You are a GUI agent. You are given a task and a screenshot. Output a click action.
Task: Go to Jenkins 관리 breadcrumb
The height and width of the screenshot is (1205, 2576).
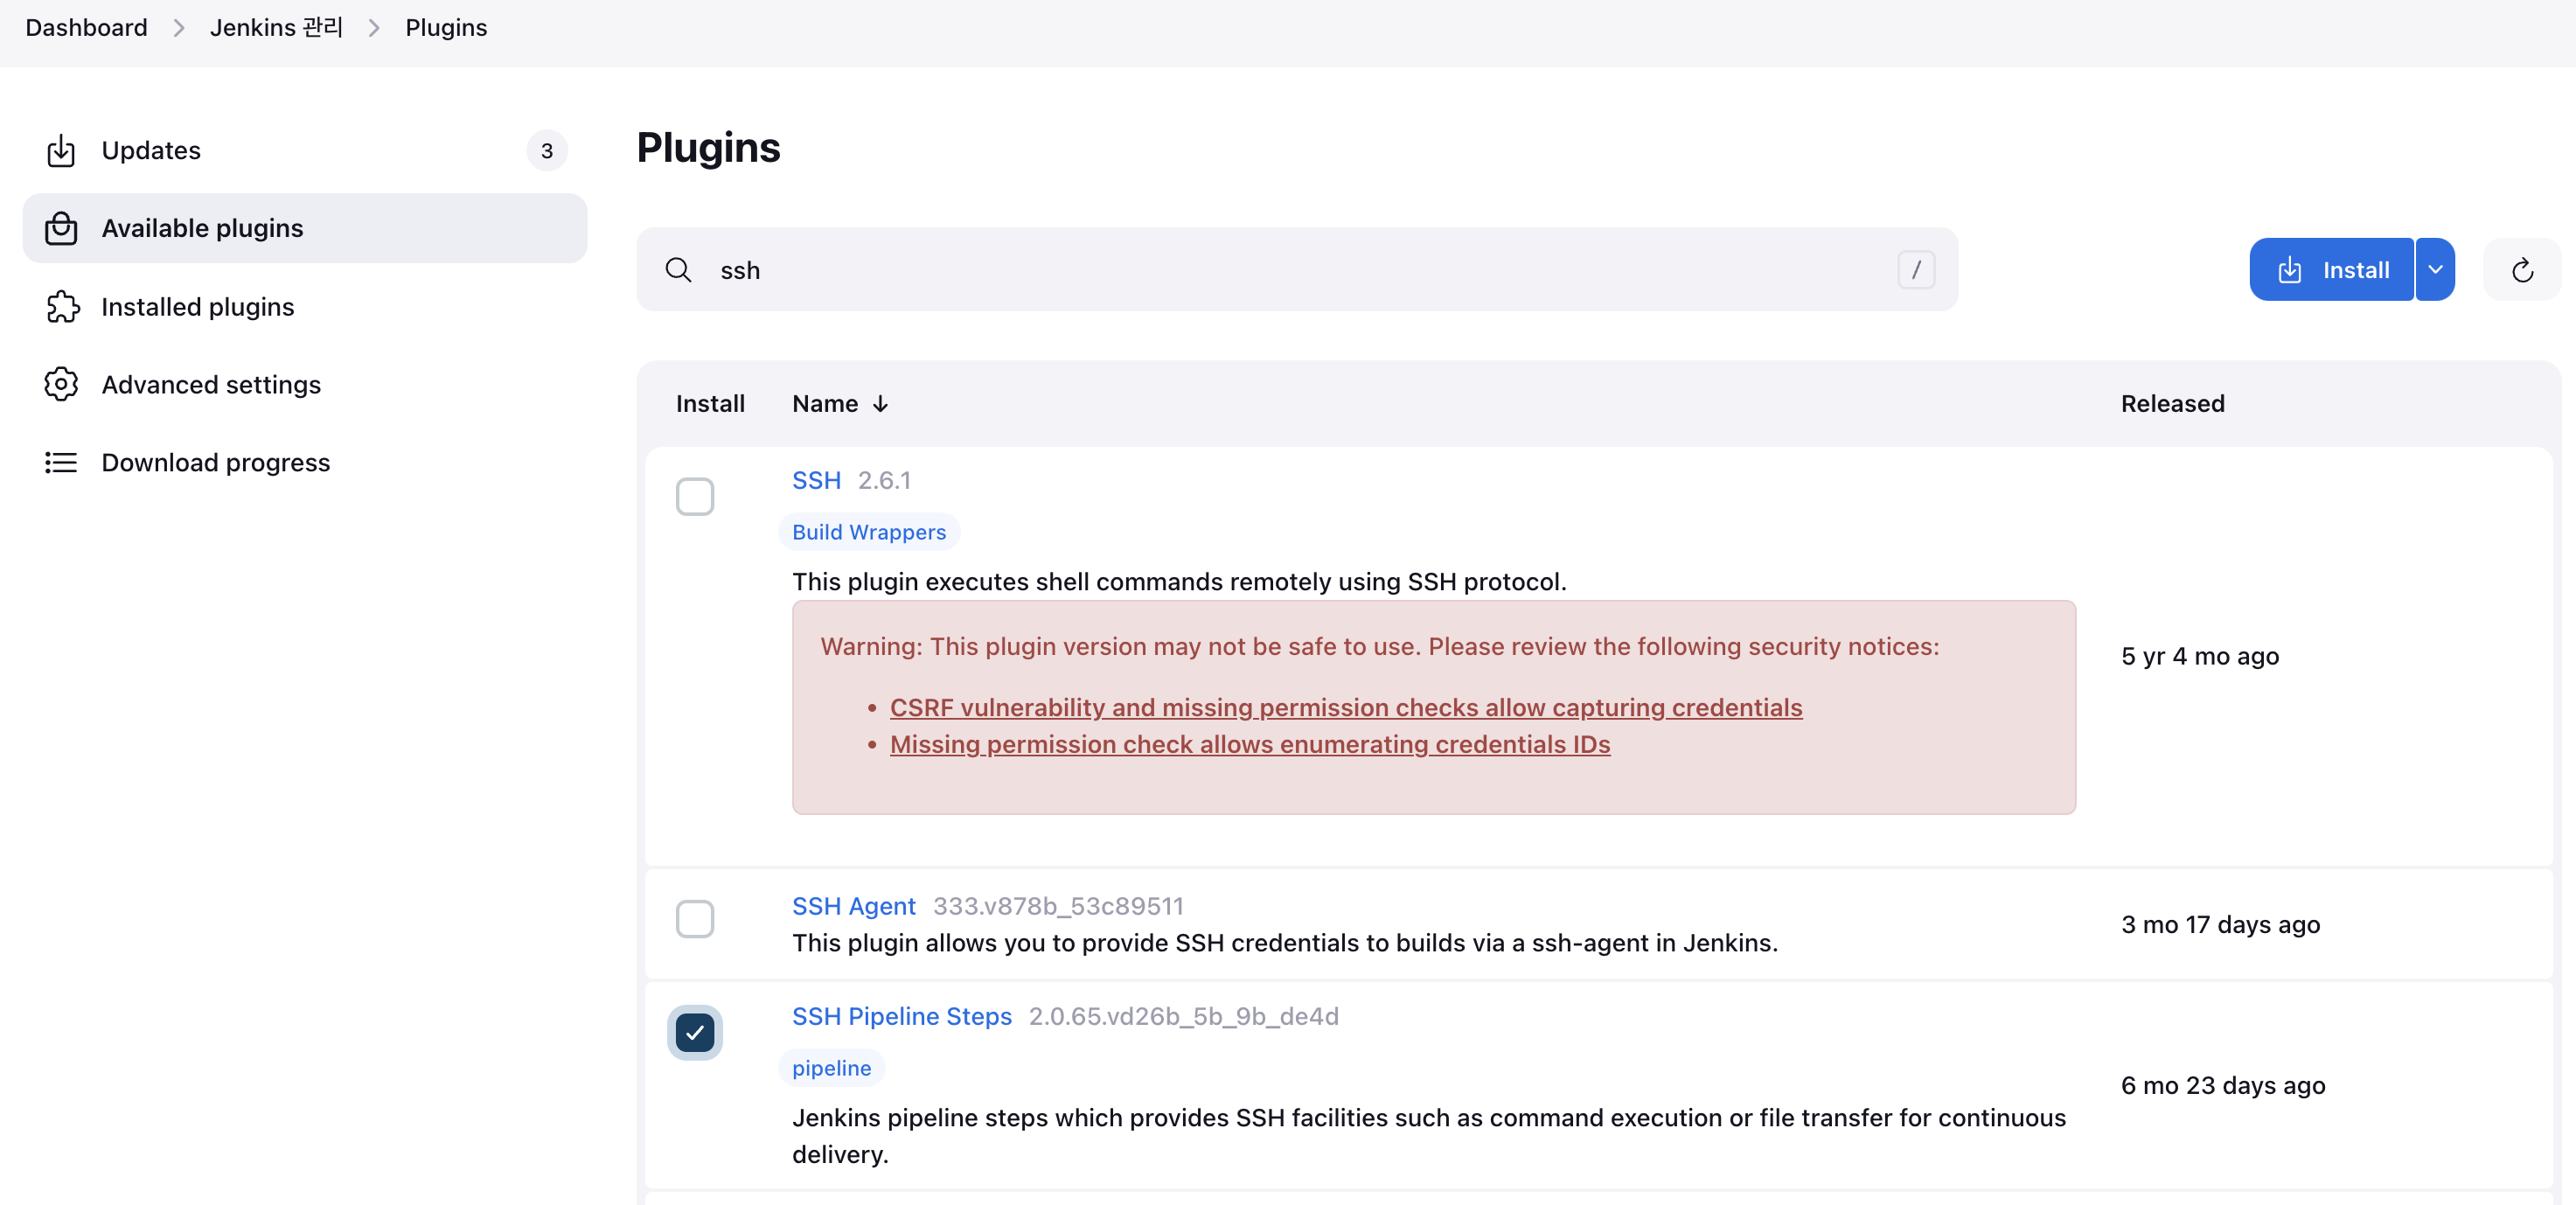click(276, 28)
